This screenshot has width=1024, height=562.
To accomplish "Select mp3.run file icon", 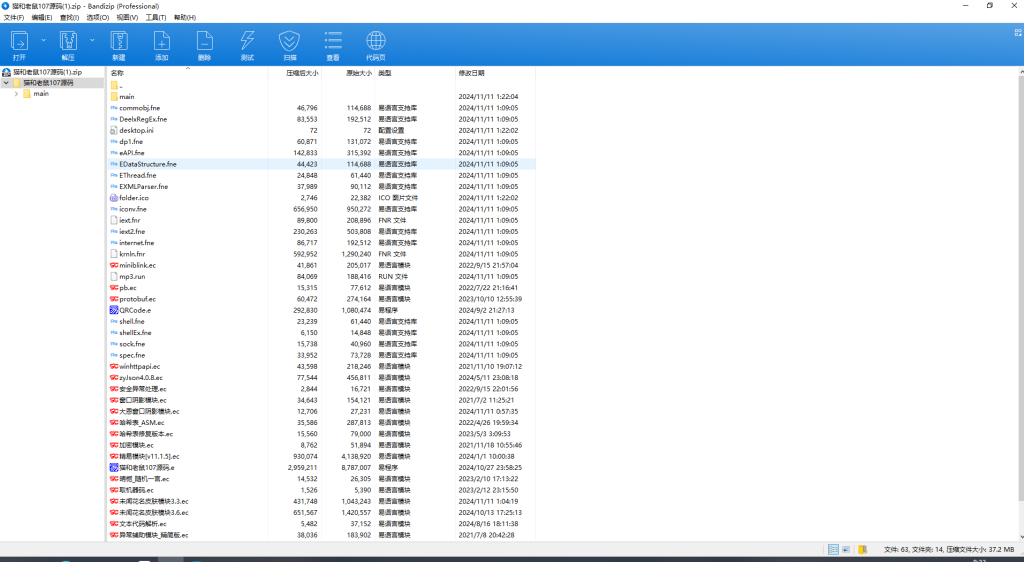I will (x=114, y=277).
